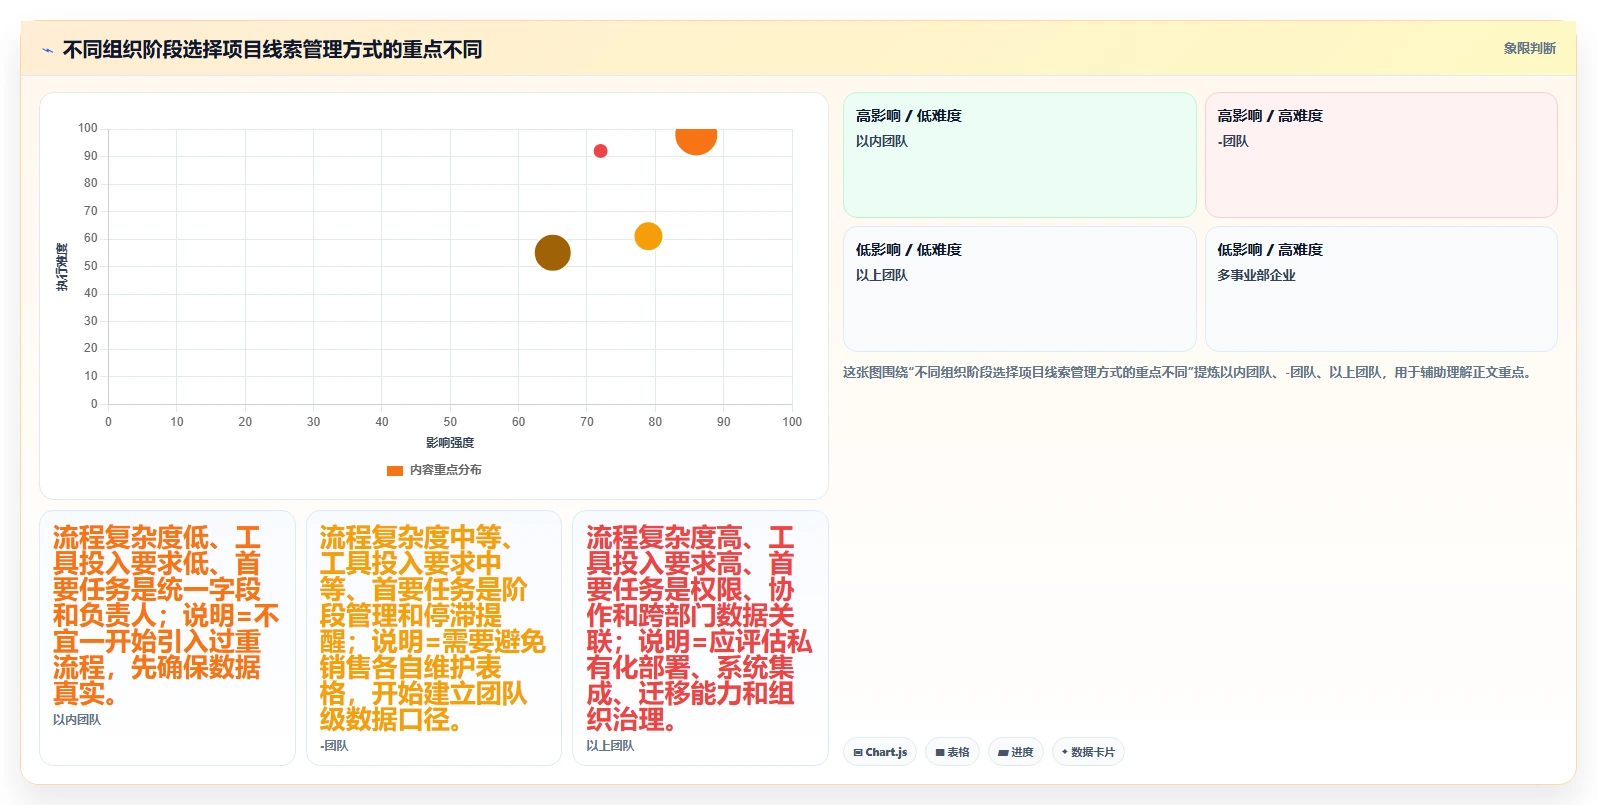Click 以内团队 in the green quadrant
The height and width of the screenshot is (805, 1597).
tap(882, 141)
